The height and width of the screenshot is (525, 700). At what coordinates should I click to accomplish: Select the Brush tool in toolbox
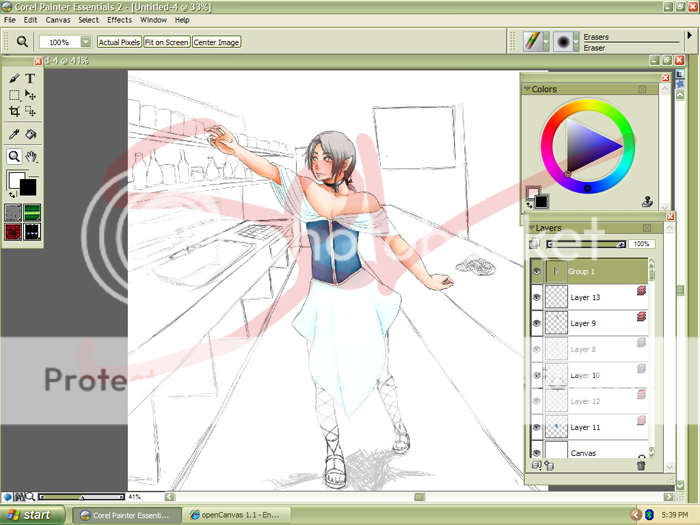(x=14, y=78)
